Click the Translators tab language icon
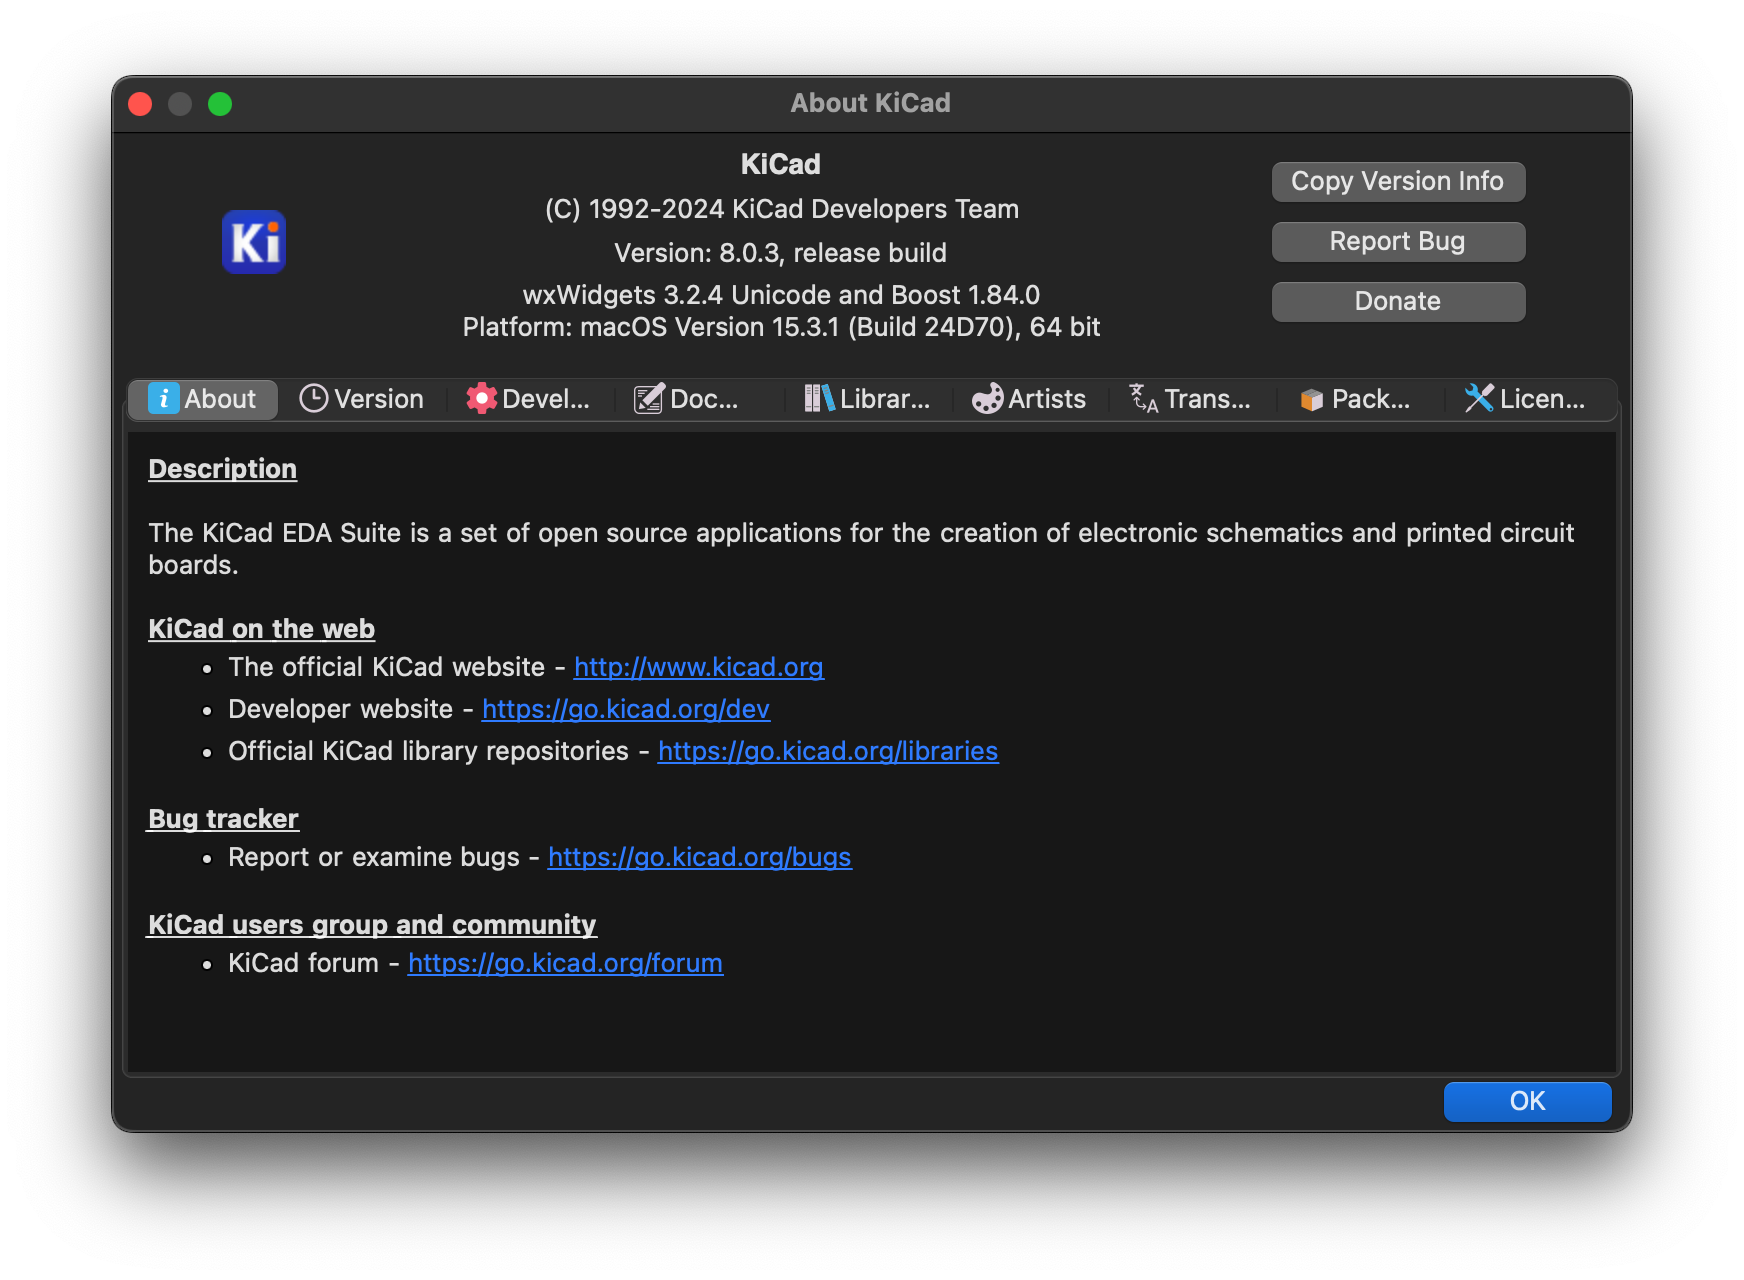Image resolution: width=1744 pixels, height=1280 pixels. (1143, 399)
